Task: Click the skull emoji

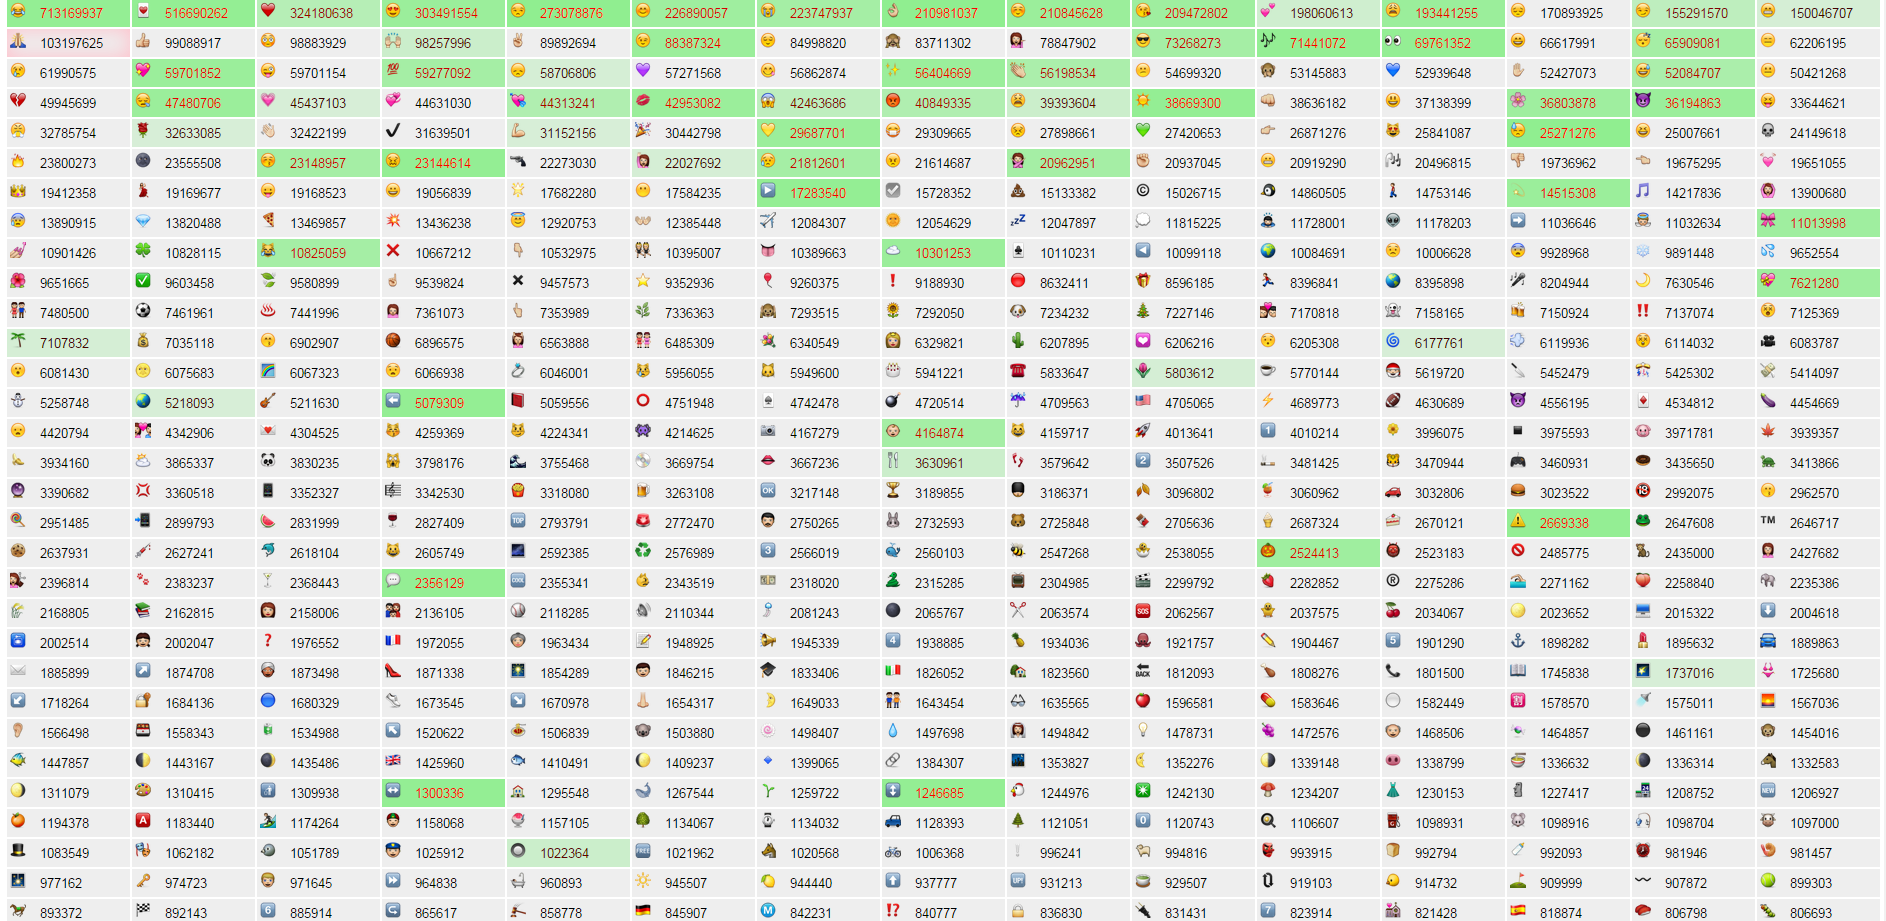Action: point(1768,131)
